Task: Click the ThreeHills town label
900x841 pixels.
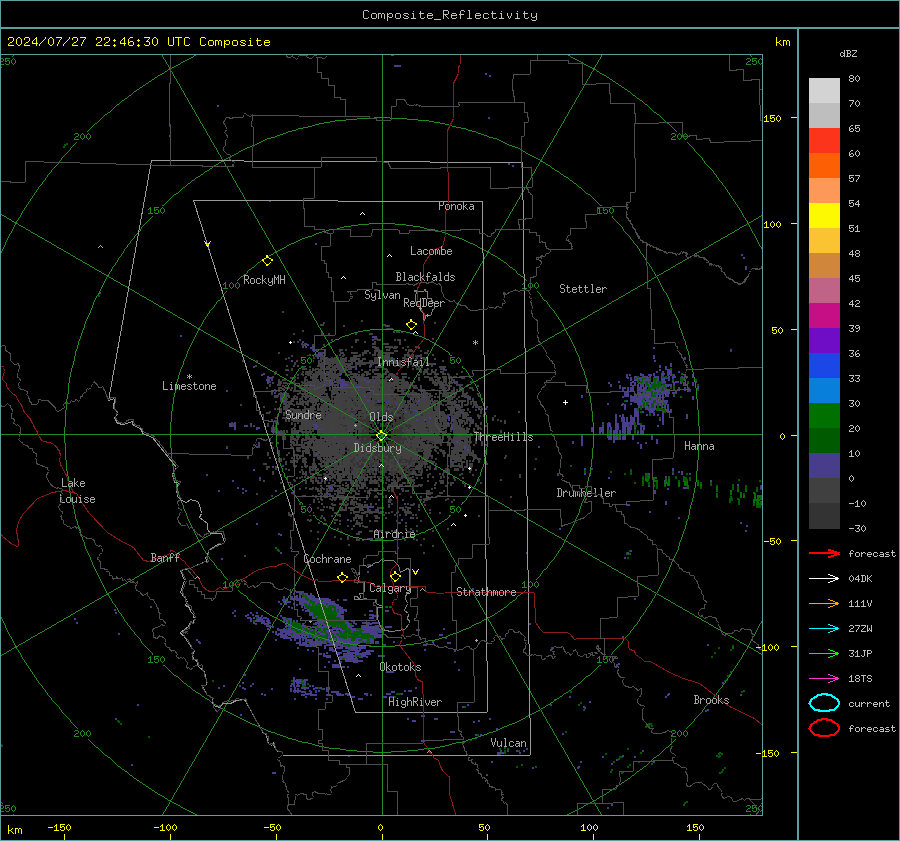Action: tap(503, 437)
